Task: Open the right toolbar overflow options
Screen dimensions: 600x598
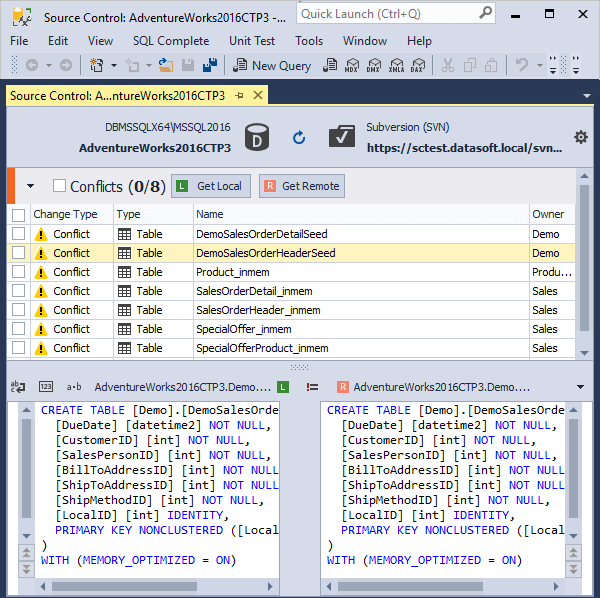Action: coord(576,65)
